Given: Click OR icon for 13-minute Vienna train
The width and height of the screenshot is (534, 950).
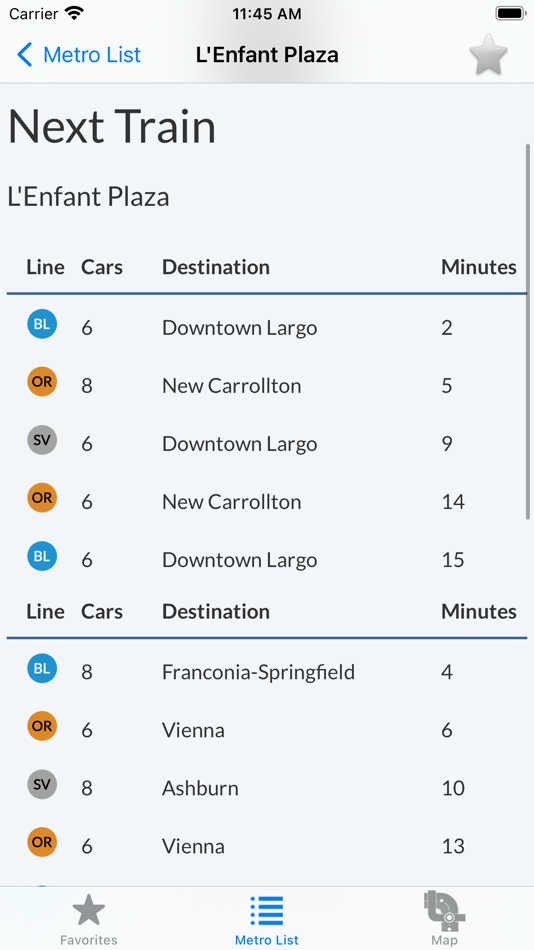Looking at the screenshot, I should tap(42, 842).
